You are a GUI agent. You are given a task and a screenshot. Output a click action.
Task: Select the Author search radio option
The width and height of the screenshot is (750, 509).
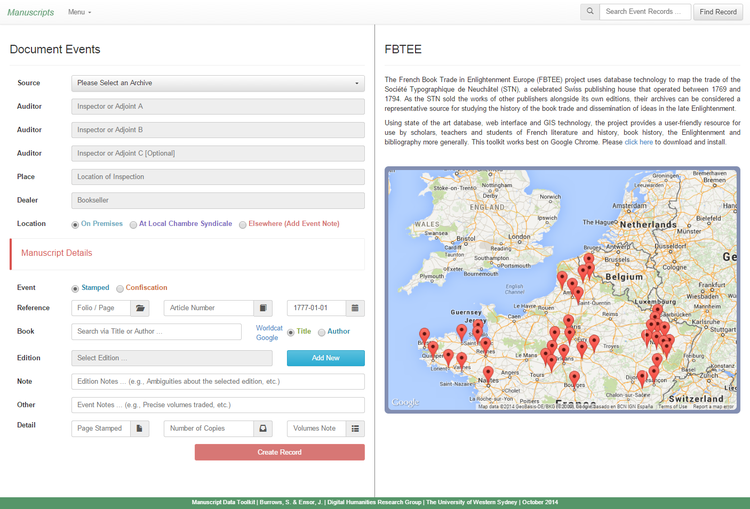pos(322,332)
